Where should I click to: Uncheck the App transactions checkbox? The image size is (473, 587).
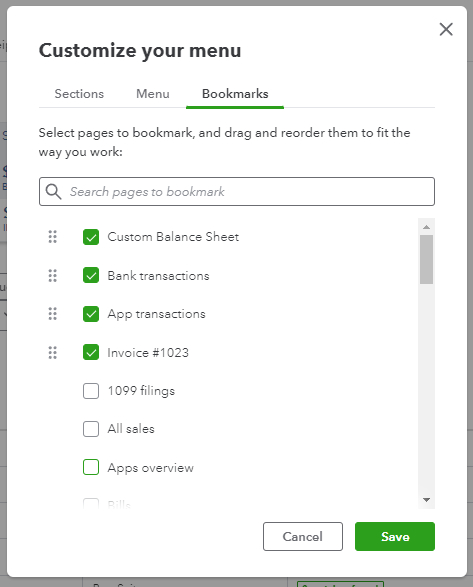coord(91,314)
